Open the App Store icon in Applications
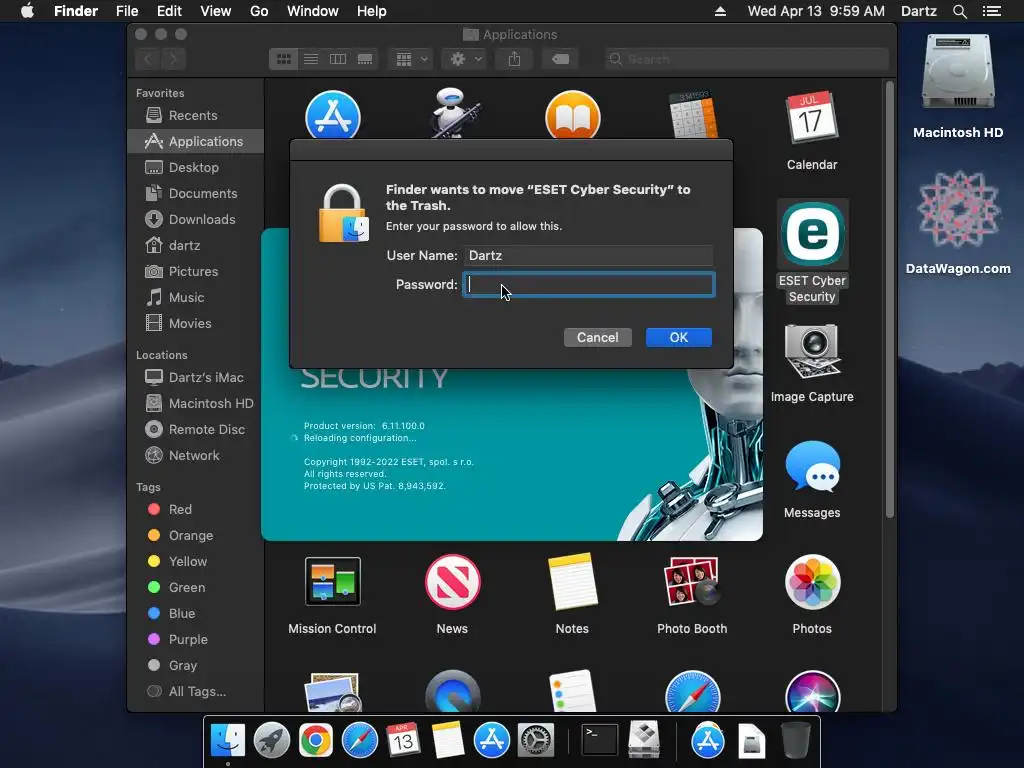Image resolution: width=1024 pixels, height=768 pixels. click(x=333, y=115)
